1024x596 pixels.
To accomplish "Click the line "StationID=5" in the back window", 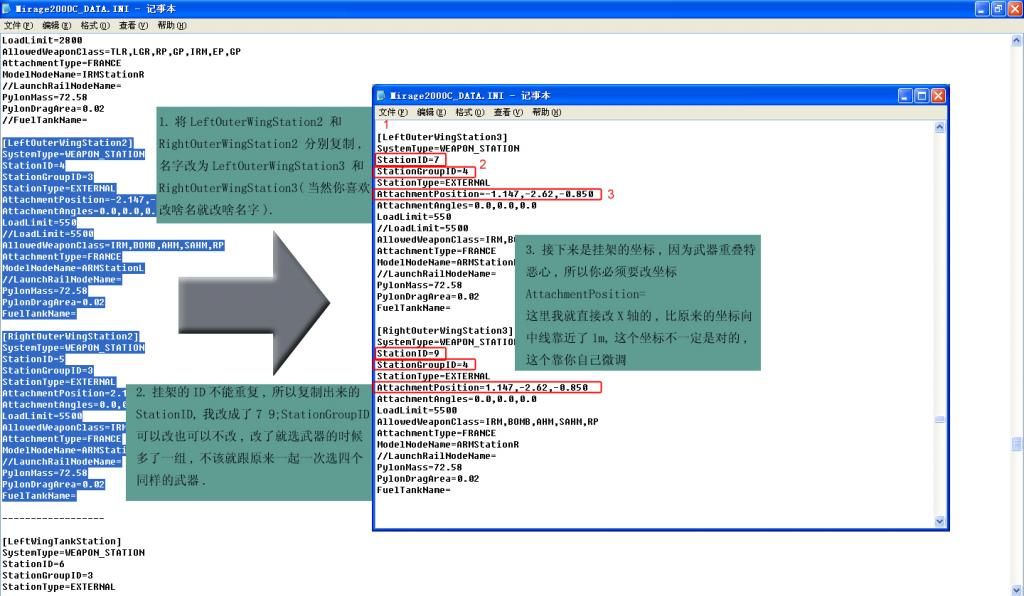I will (x=33, y=360).
